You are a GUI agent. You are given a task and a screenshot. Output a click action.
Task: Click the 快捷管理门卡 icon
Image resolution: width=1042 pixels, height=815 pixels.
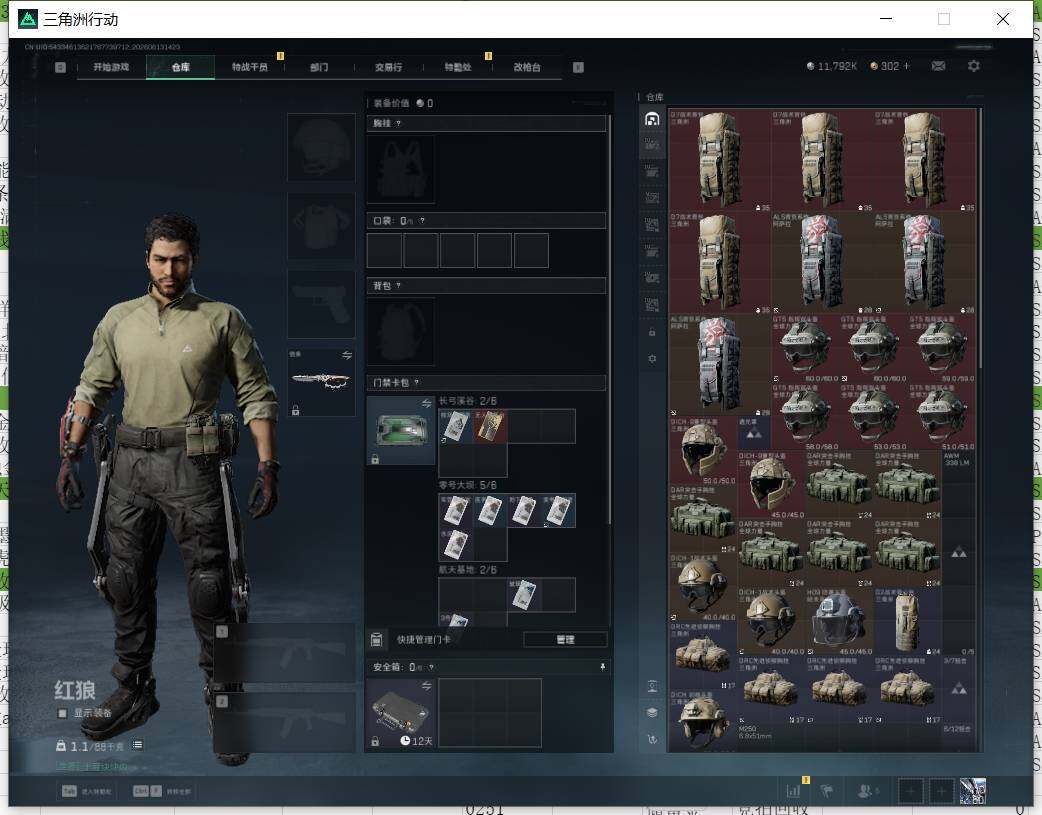coord(376,639)
